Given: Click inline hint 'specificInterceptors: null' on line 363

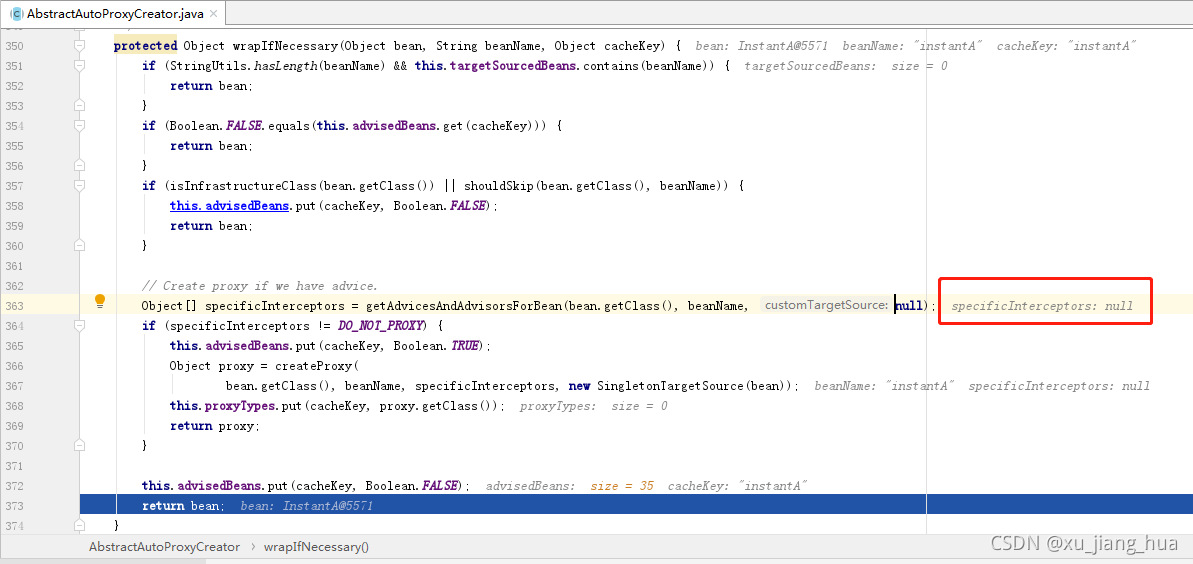Looking at the screenshot, I should click(x=1042, y=306).
